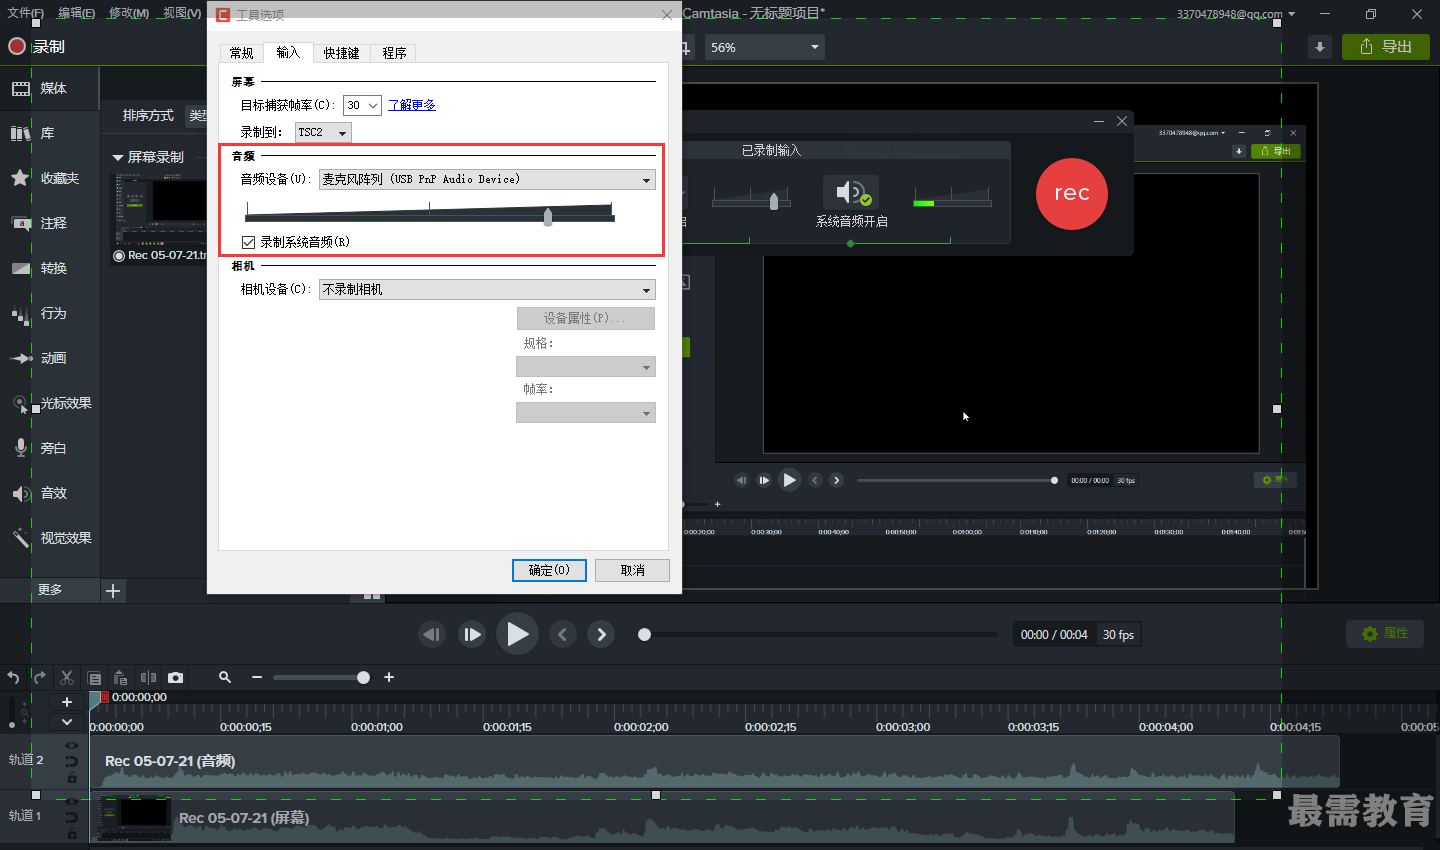This screenshot has height=850, width=1440.
Task: Click the main playback scrubber bar
Action: (x=820, y=634)
